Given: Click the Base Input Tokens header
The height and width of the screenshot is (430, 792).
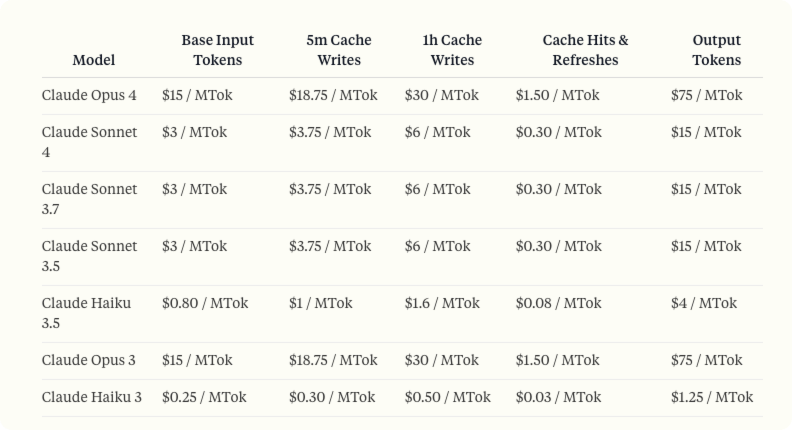Looking at the screenshot, I should click(x=217, y=50).
